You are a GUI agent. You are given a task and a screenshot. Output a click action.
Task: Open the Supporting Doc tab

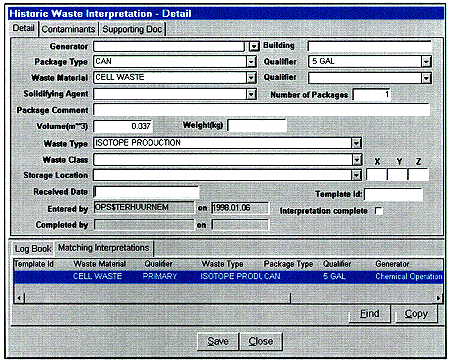pos(132,29)
